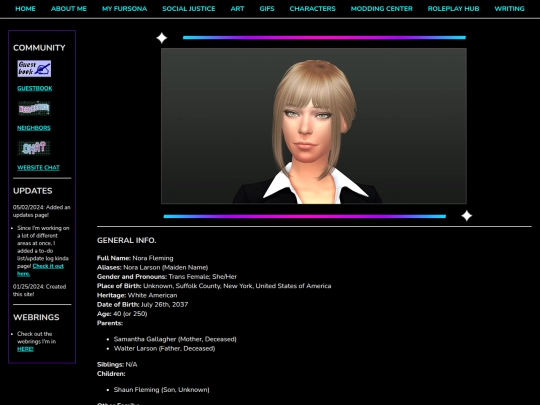This screenshot has width=540, height=405.
Task: Click the Nora character portrait image
Action: click(314, 126)
